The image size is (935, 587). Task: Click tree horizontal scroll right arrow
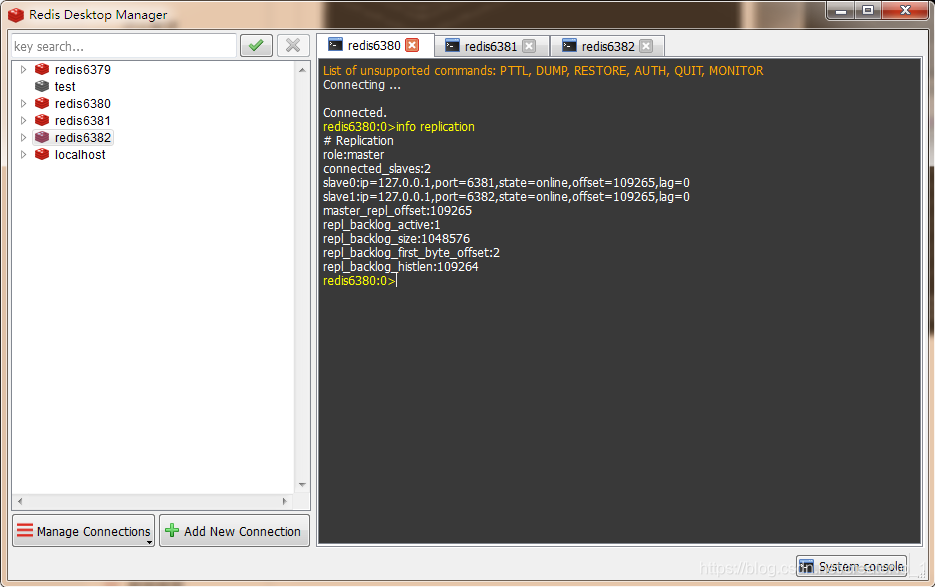(284, 501)
